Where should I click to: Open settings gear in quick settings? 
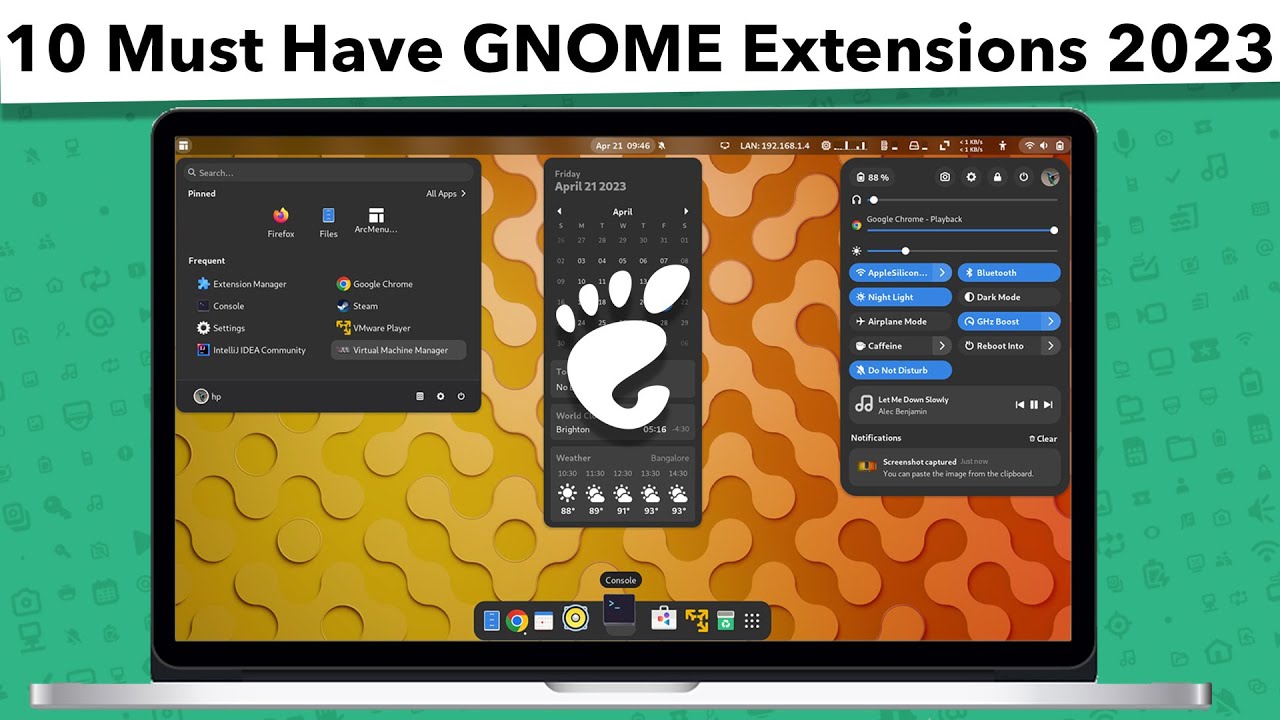[x=971, y=177]
